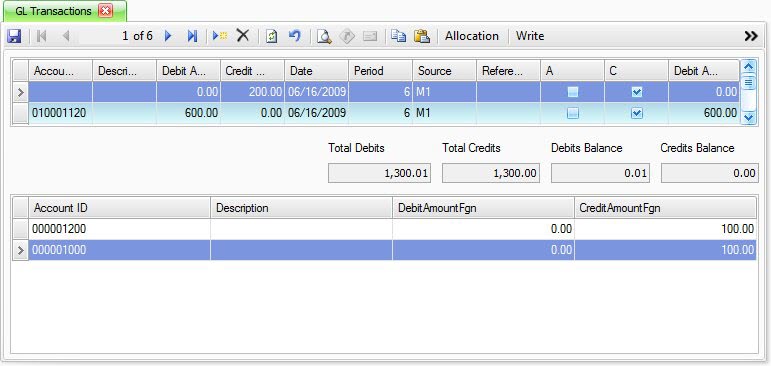
Task: Uncheck C checkbox for account 010001120
Action: (x=637, y=114)
